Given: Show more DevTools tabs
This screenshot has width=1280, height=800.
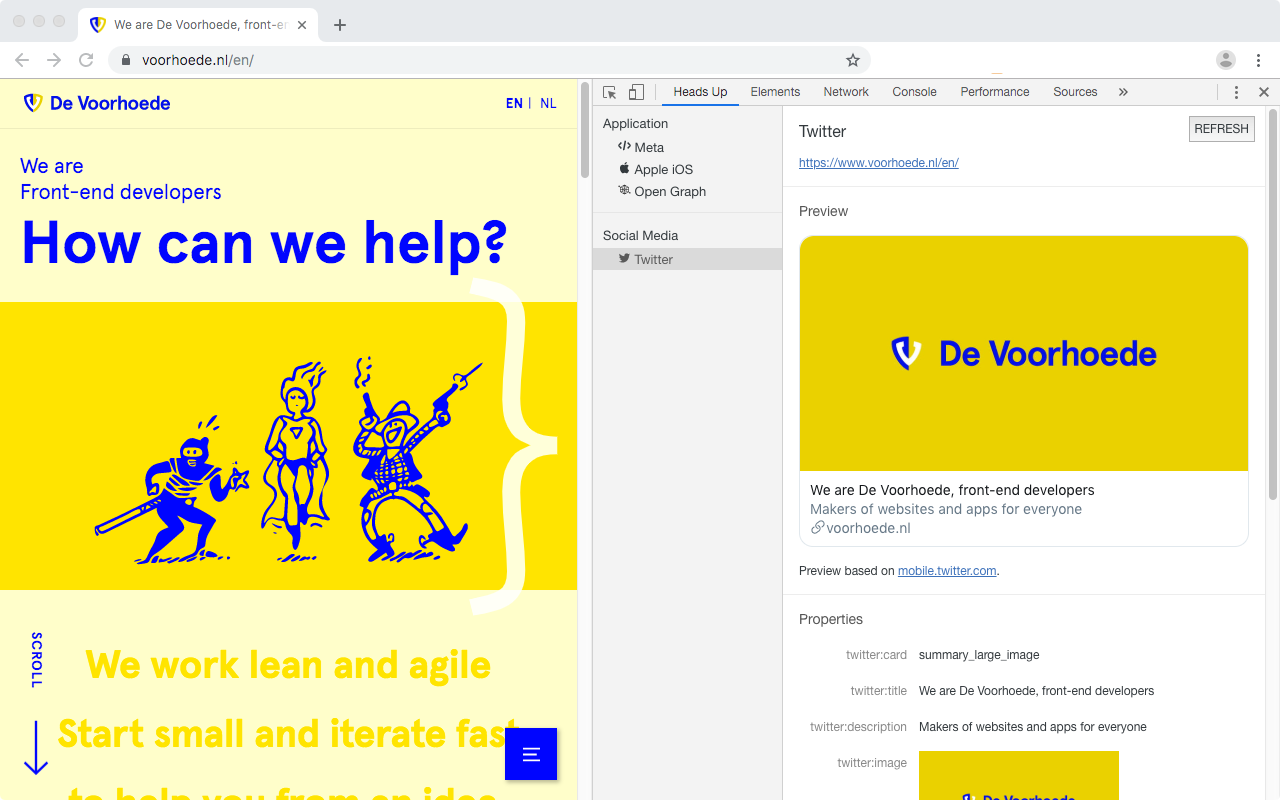Looking at the screenshot, I should (x=1123, y=92).
